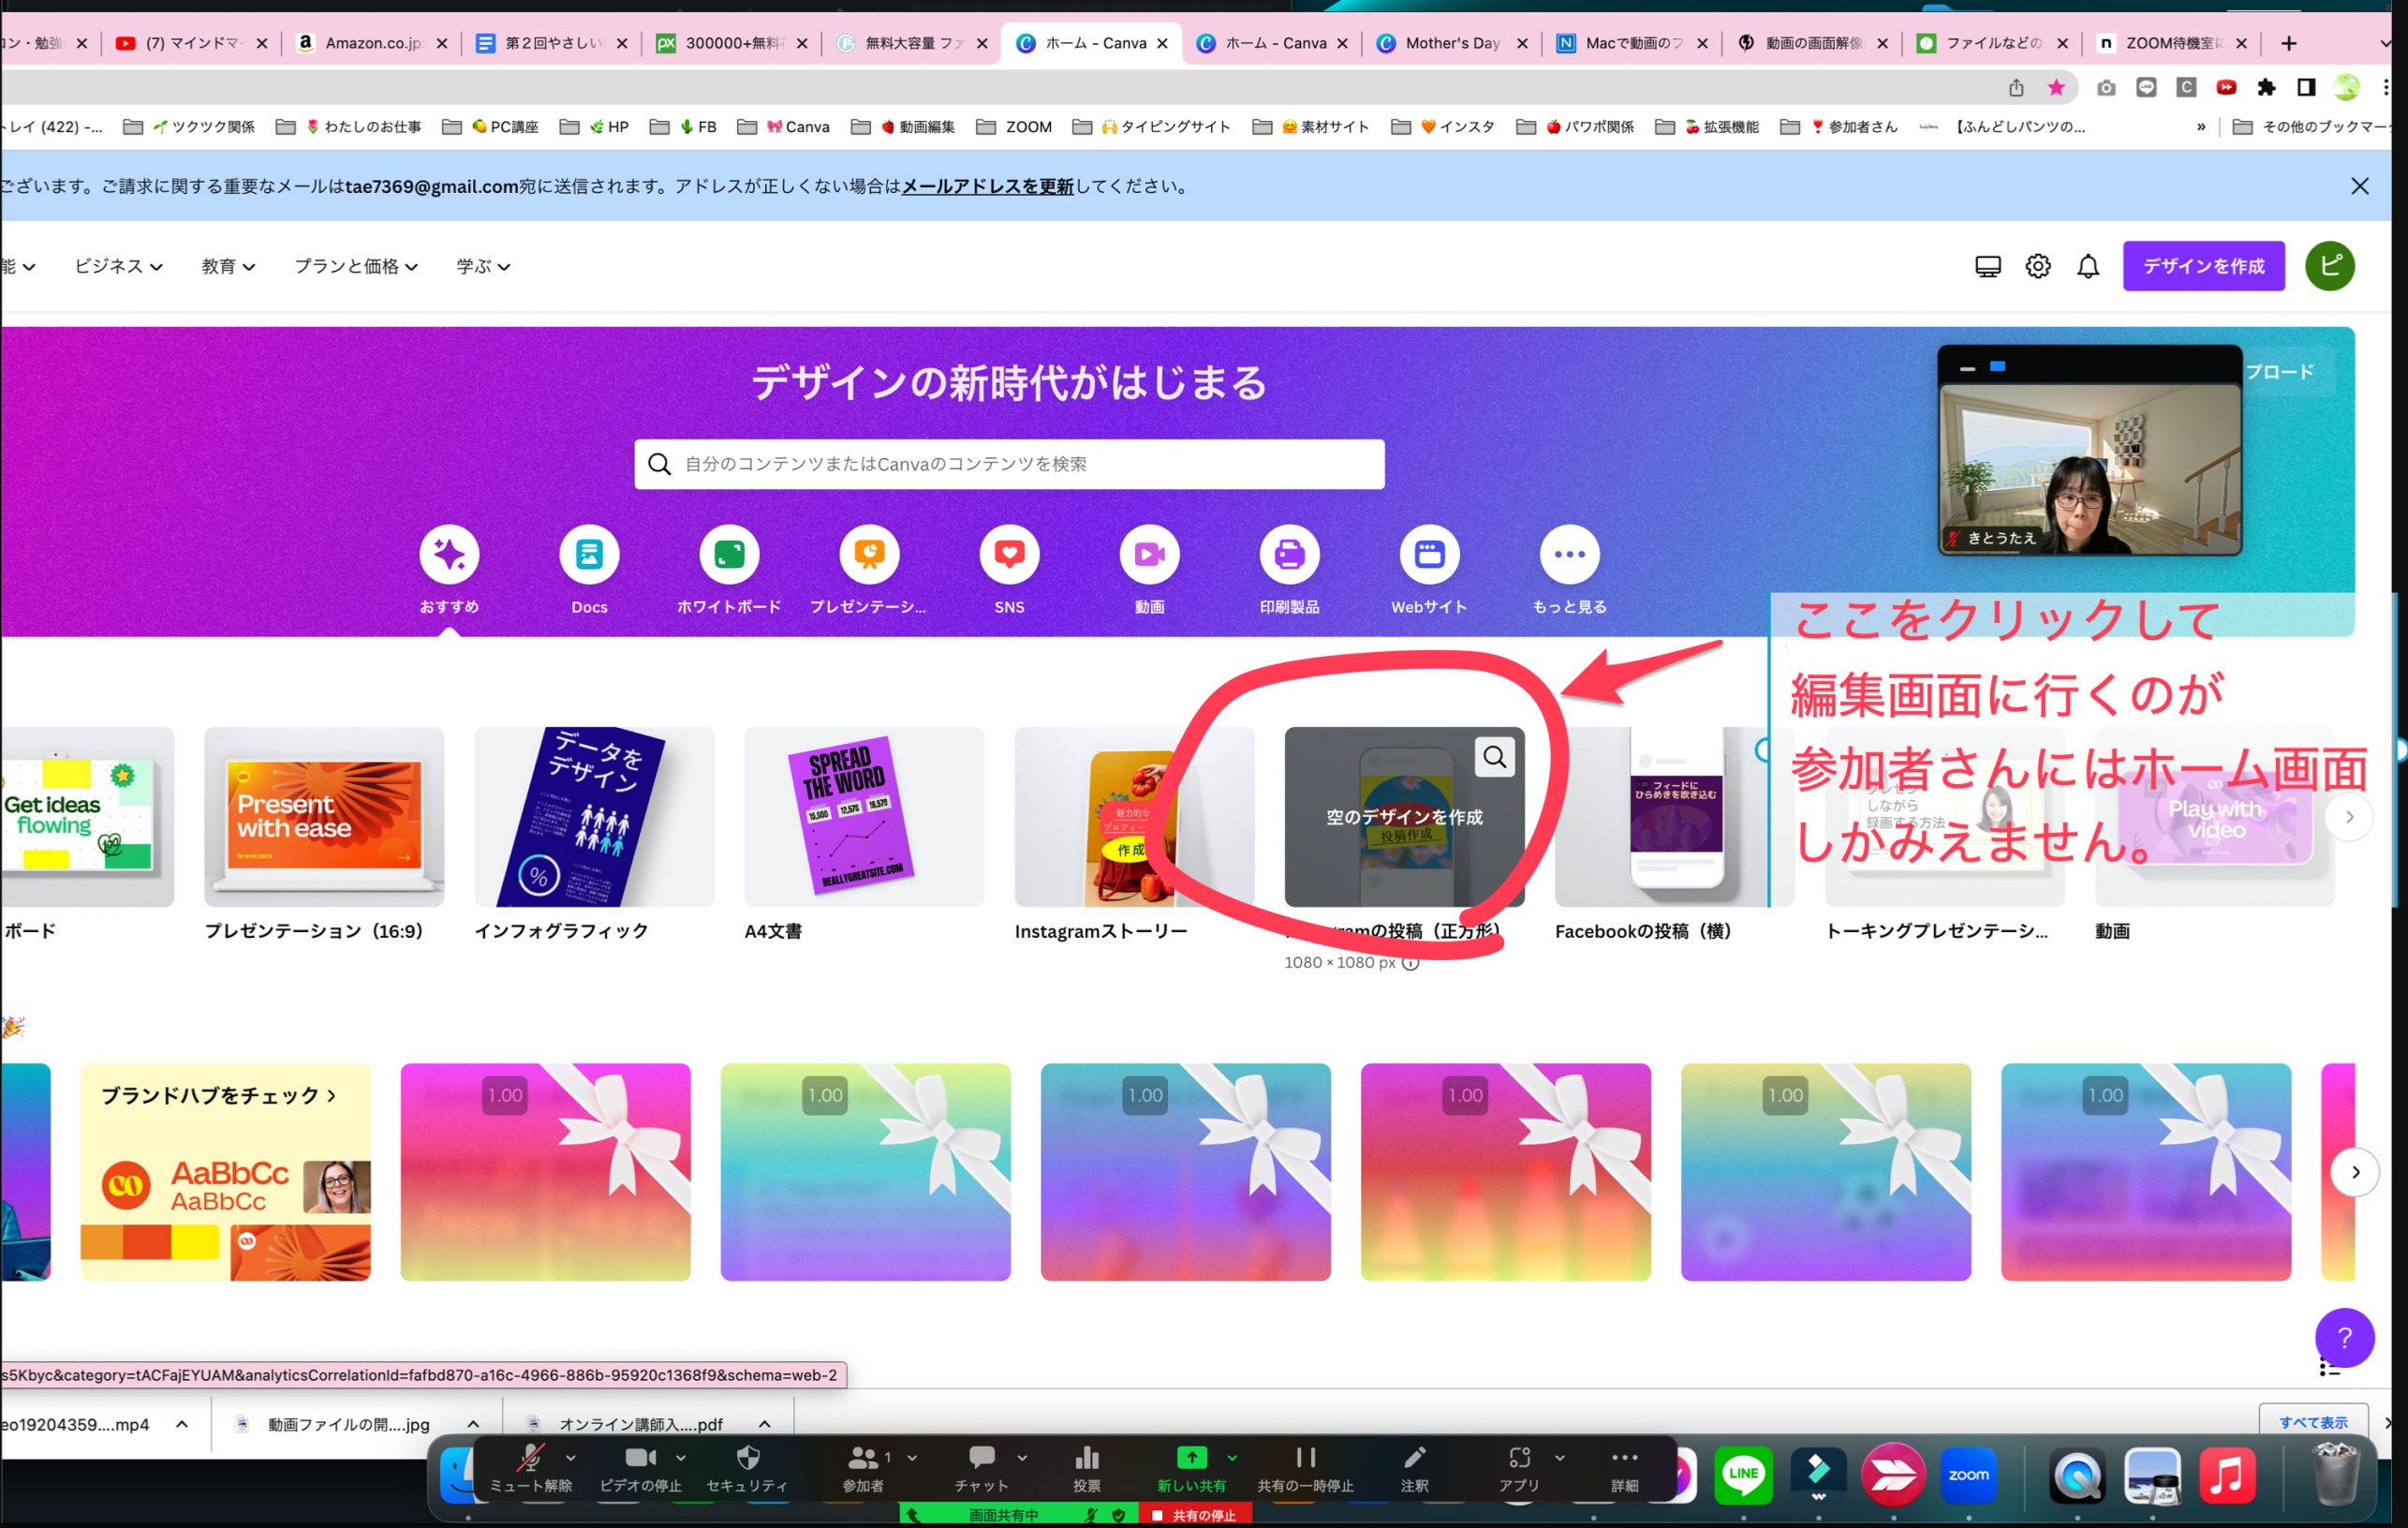The height and width of the screenshot is (1528, 2408).
Task: Toggle the Chrome side panel icon
Action: pyautogui.click(x=2306, y=88)
